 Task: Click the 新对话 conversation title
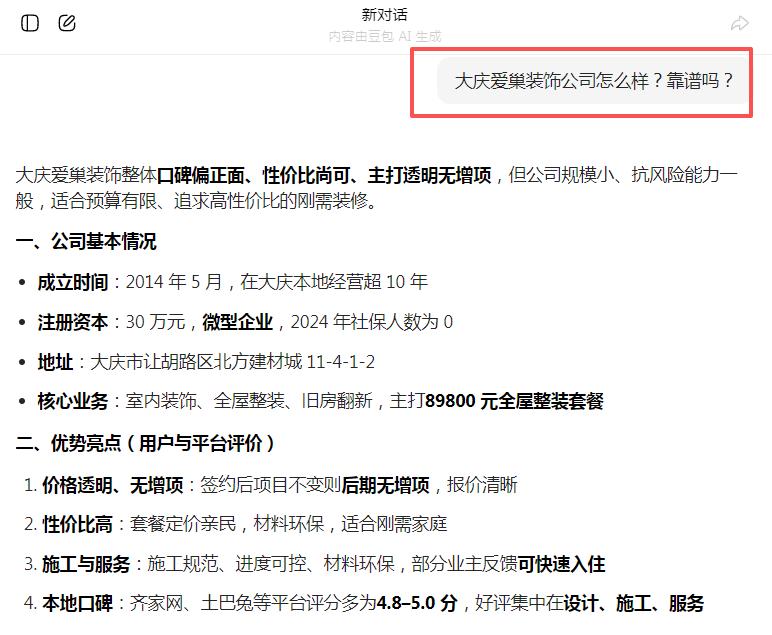click(385, 15)
